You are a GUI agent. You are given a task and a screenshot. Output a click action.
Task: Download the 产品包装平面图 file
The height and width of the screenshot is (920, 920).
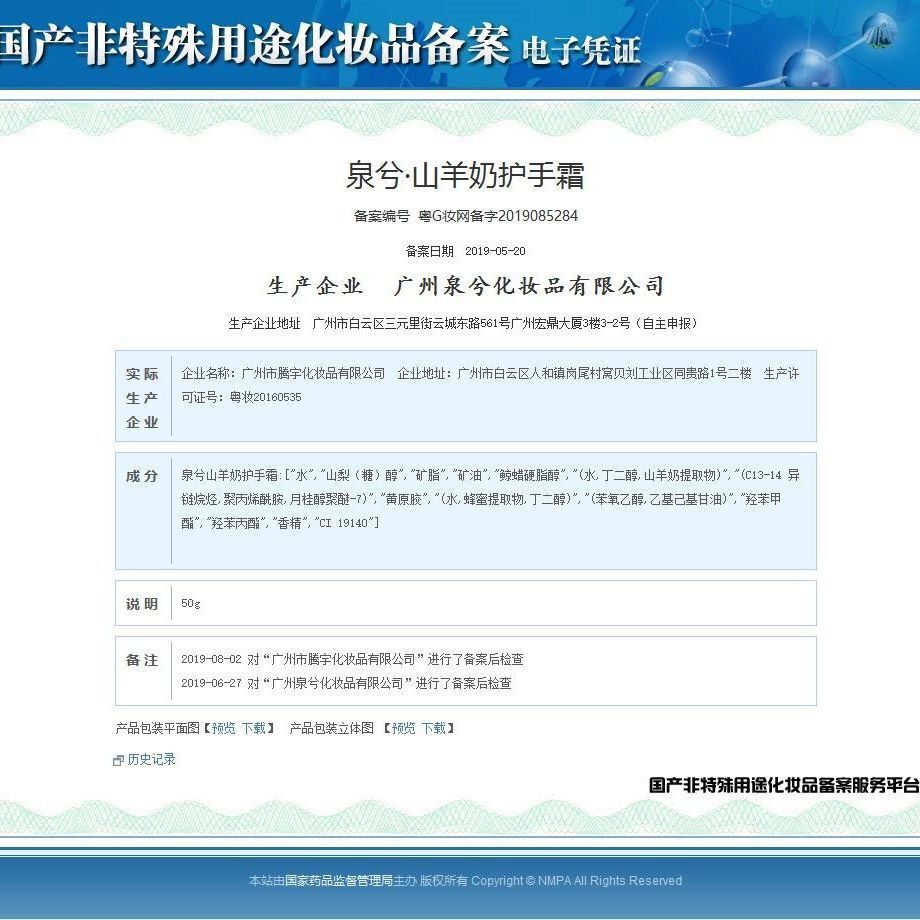tap(254, 728)
